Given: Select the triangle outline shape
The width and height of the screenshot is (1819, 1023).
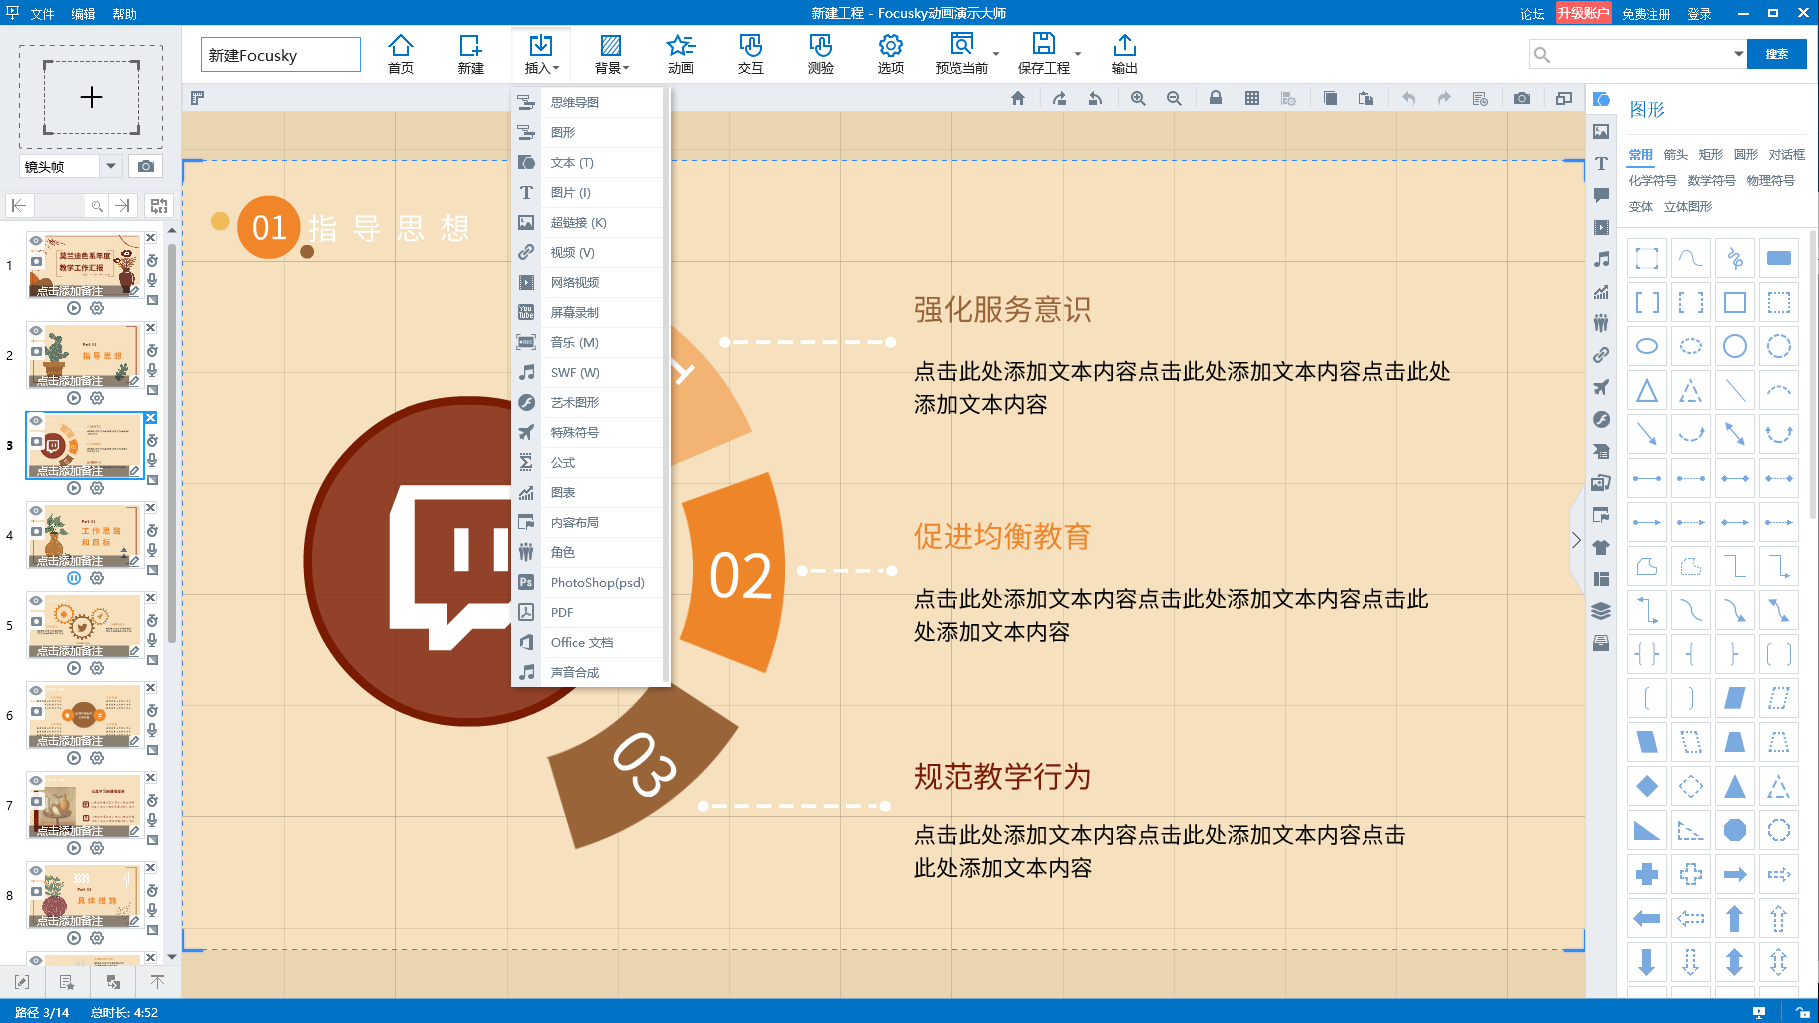Looking at the screenshot, I should click(1647, 390).
